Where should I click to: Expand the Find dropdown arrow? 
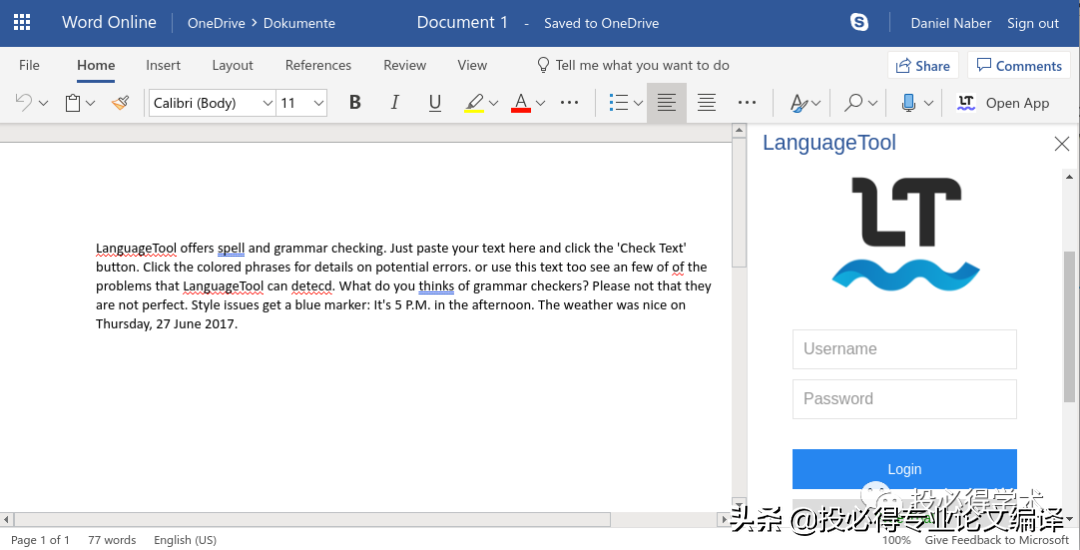coord(873,104)
